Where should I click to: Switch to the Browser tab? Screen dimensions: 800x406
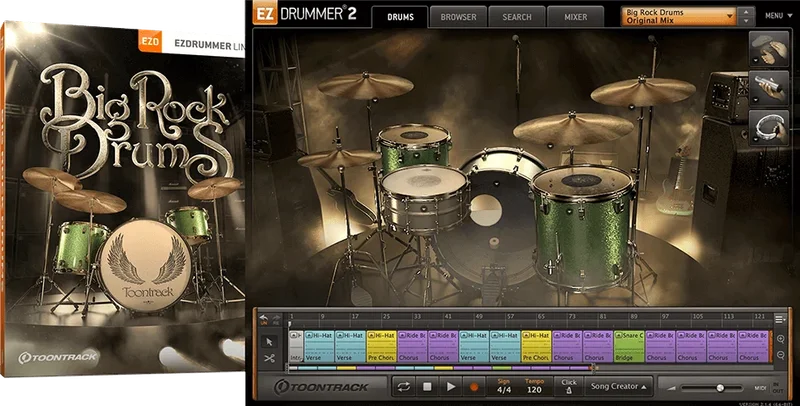[x=458, y=17]
